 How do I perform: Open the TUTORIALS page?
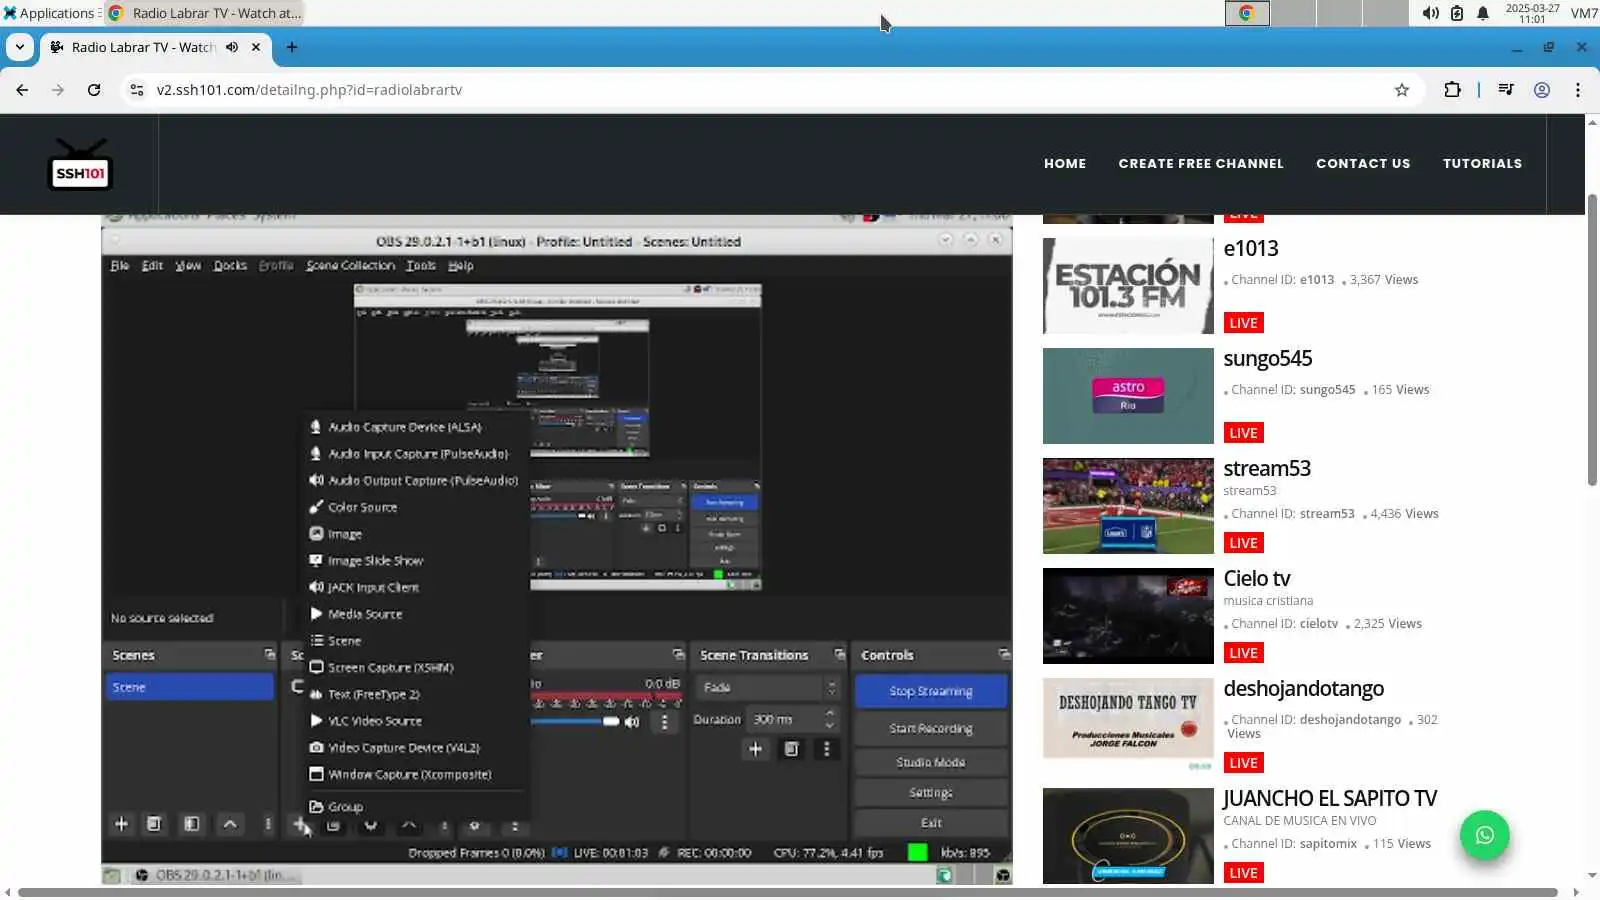pyautogui.click(x=1482, y=164)
